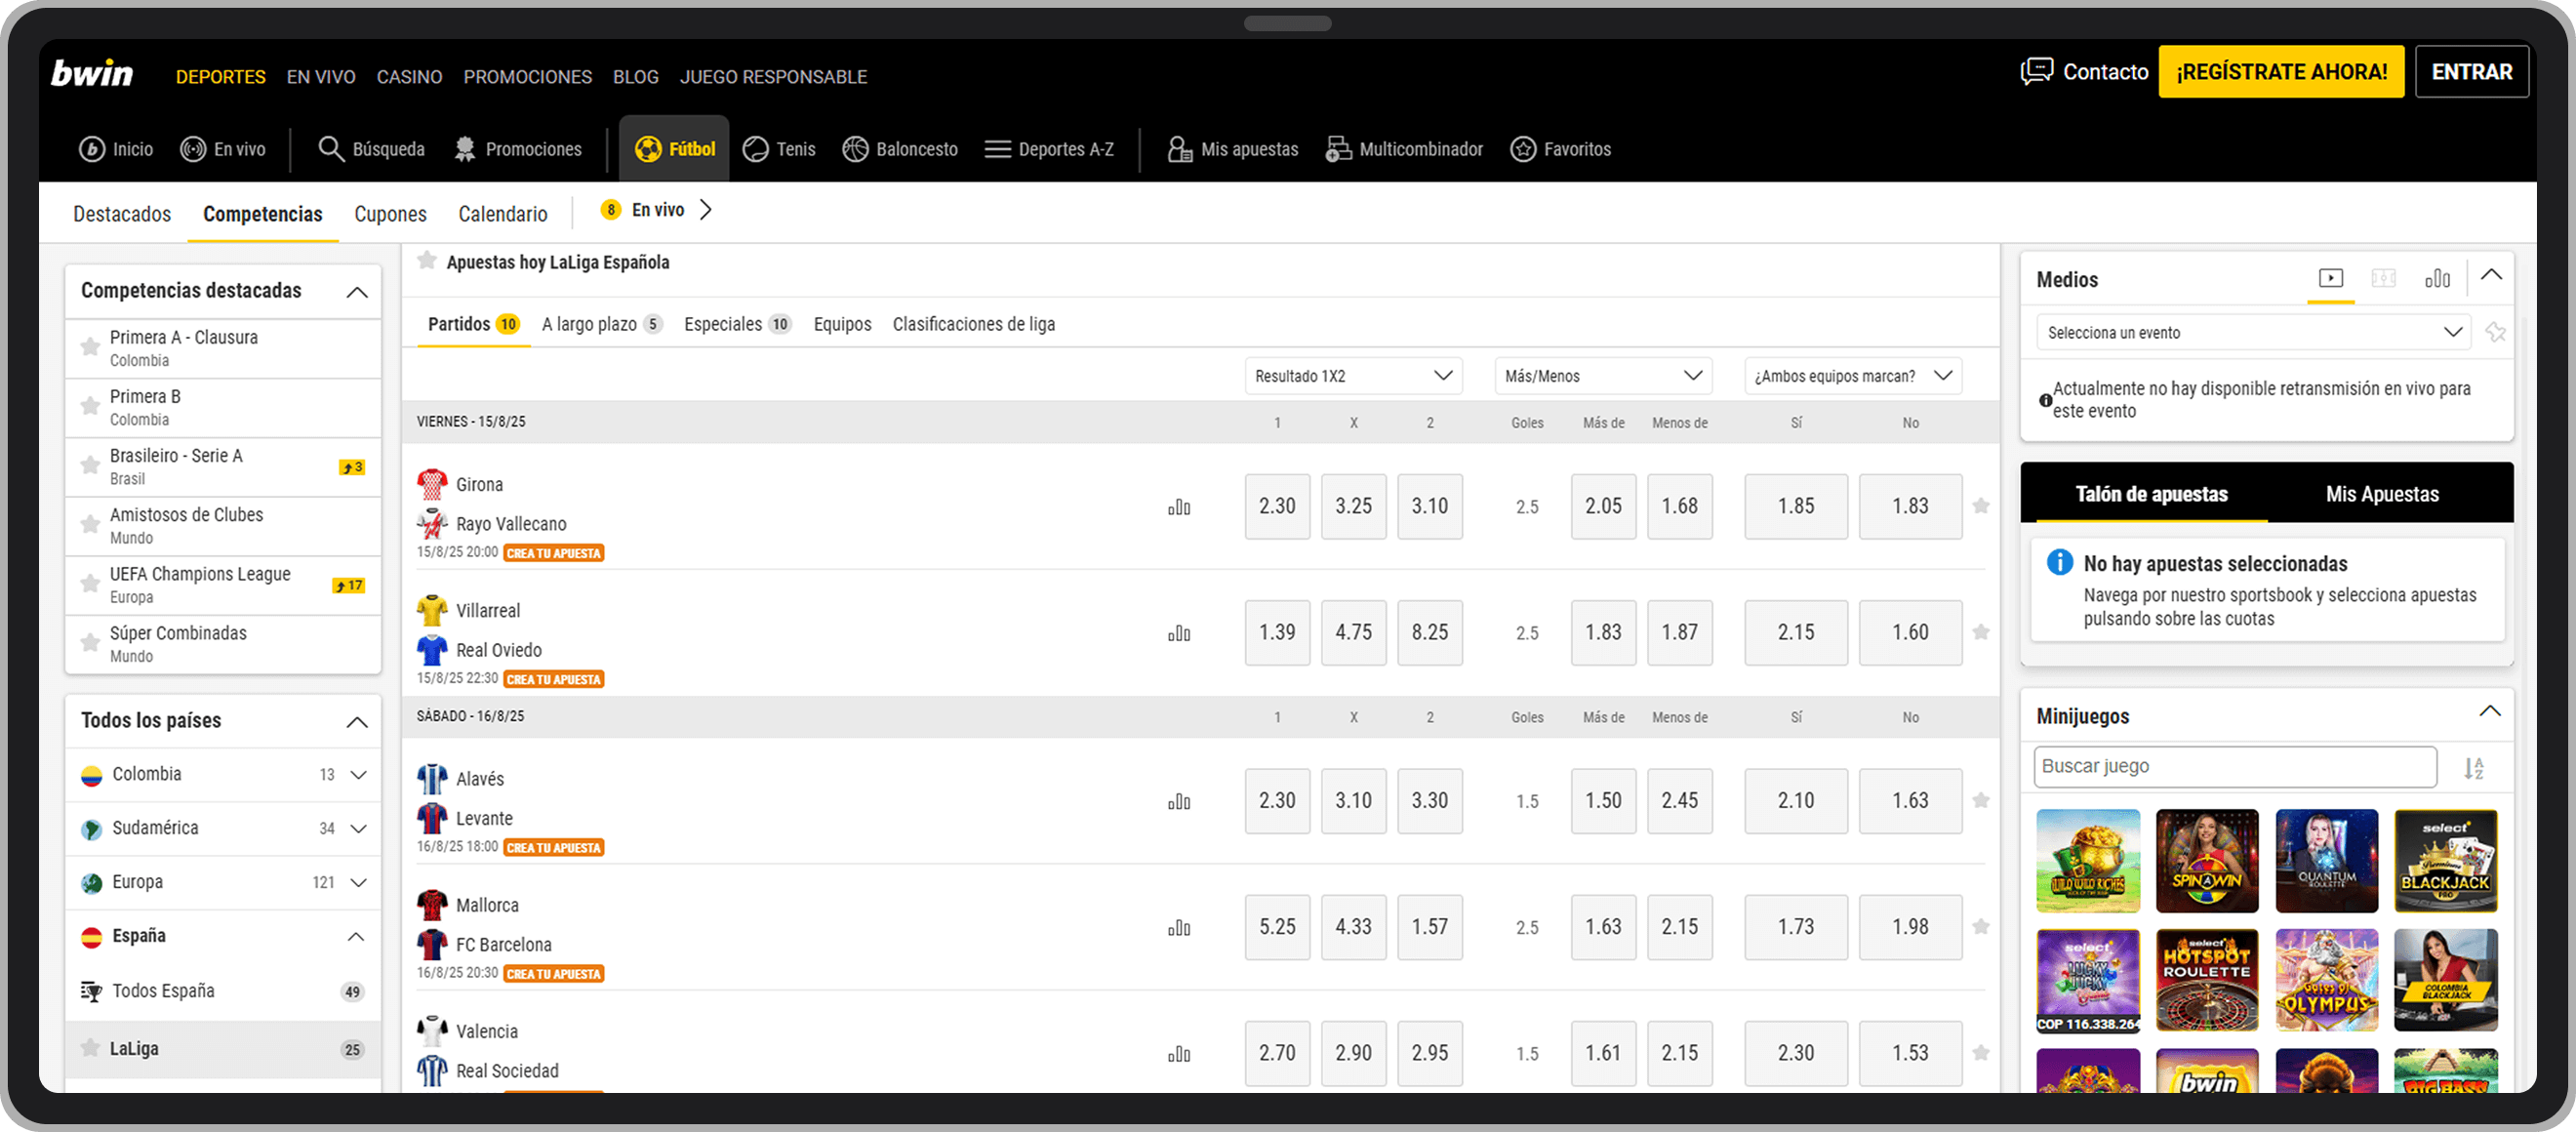The height and width of the screenshot is (1132, 2576).
Task: Switch to Cupones tab
Action: [x=390, y=214]
